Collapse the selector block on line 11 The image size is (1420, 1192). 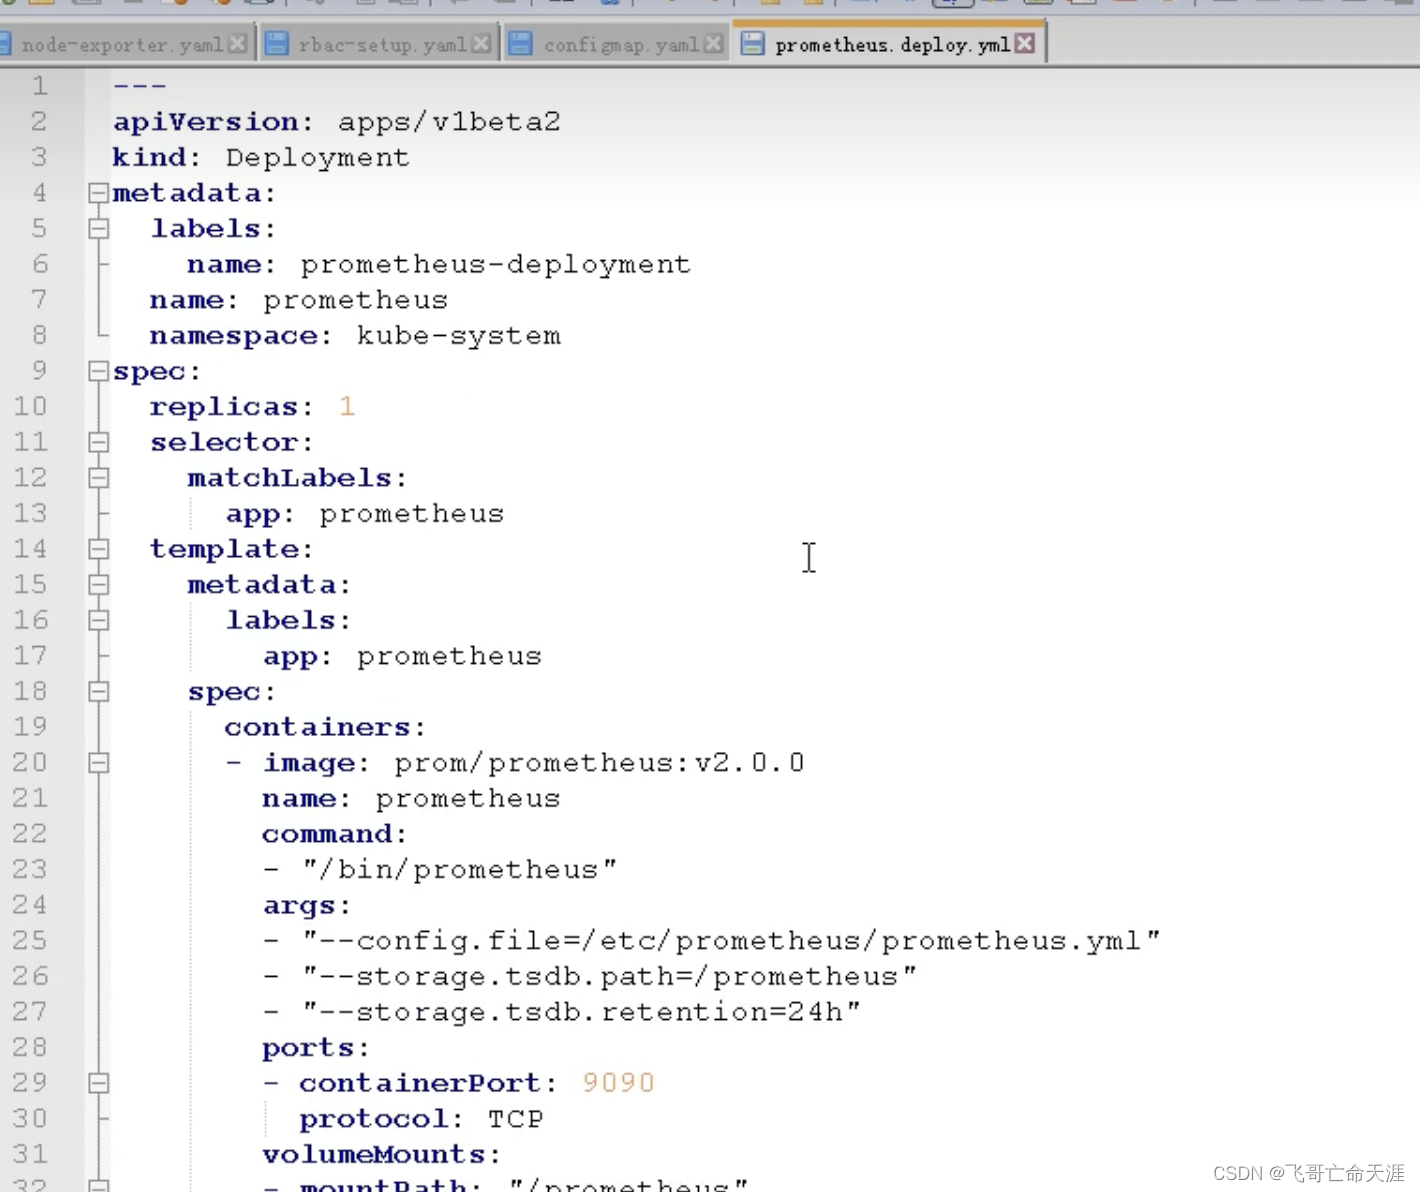point(98,442)
